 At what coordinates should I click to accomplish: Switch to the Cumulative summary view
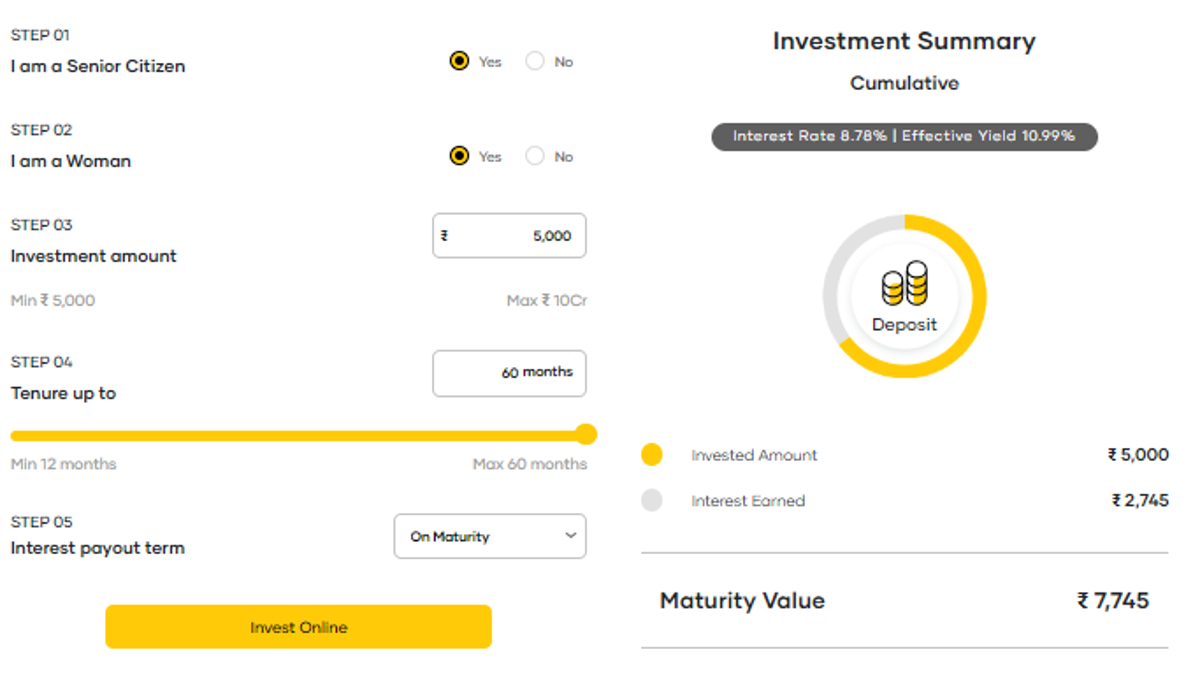[x=904, y=84]
